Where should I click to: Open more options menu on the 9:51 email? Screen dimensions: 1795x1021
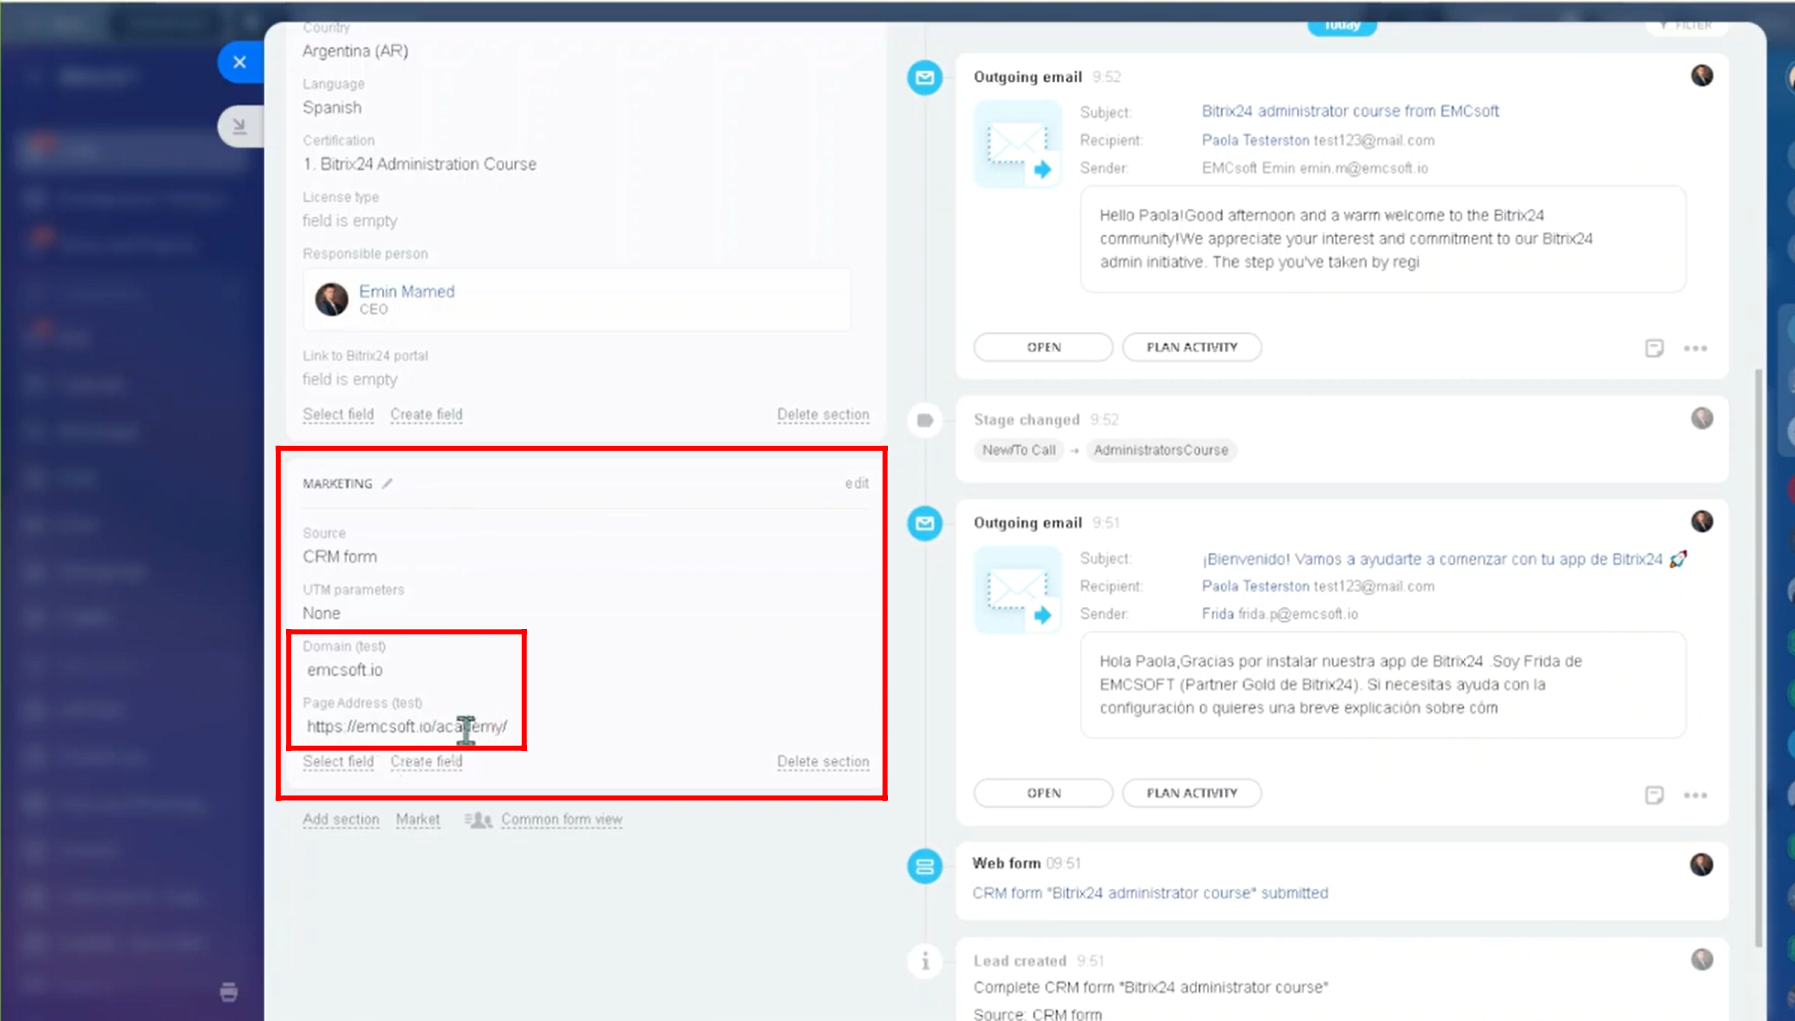pos(1695,795)
